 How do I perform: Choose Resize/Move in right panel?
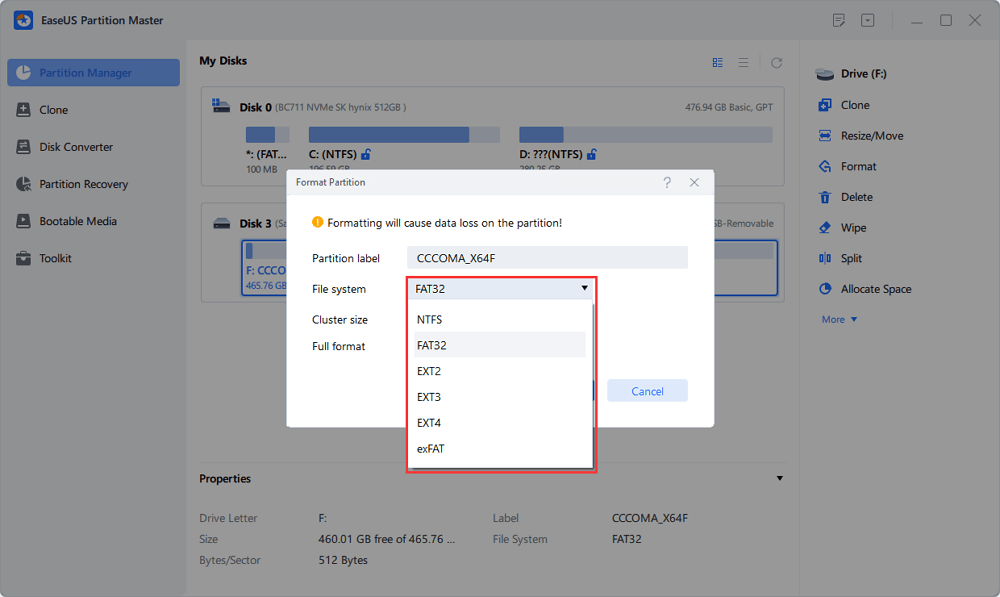pos(860,135)
